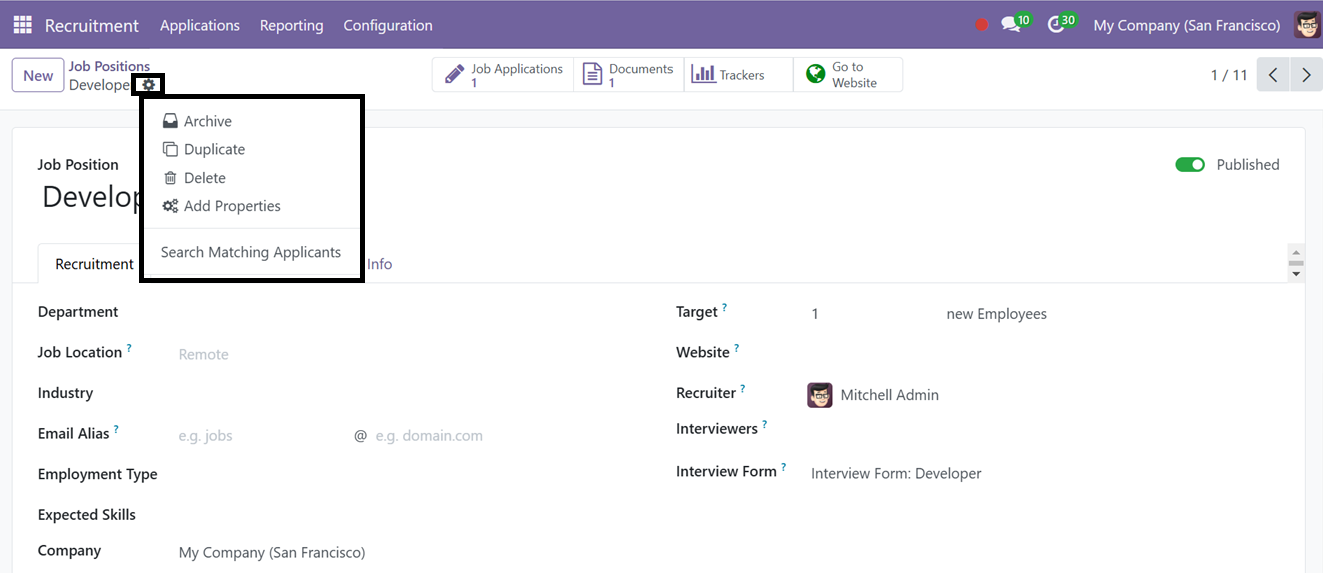The height and width of the screenshot is (573, 1323).
Task: Click the Documents file icon
Action: (593, 75)
